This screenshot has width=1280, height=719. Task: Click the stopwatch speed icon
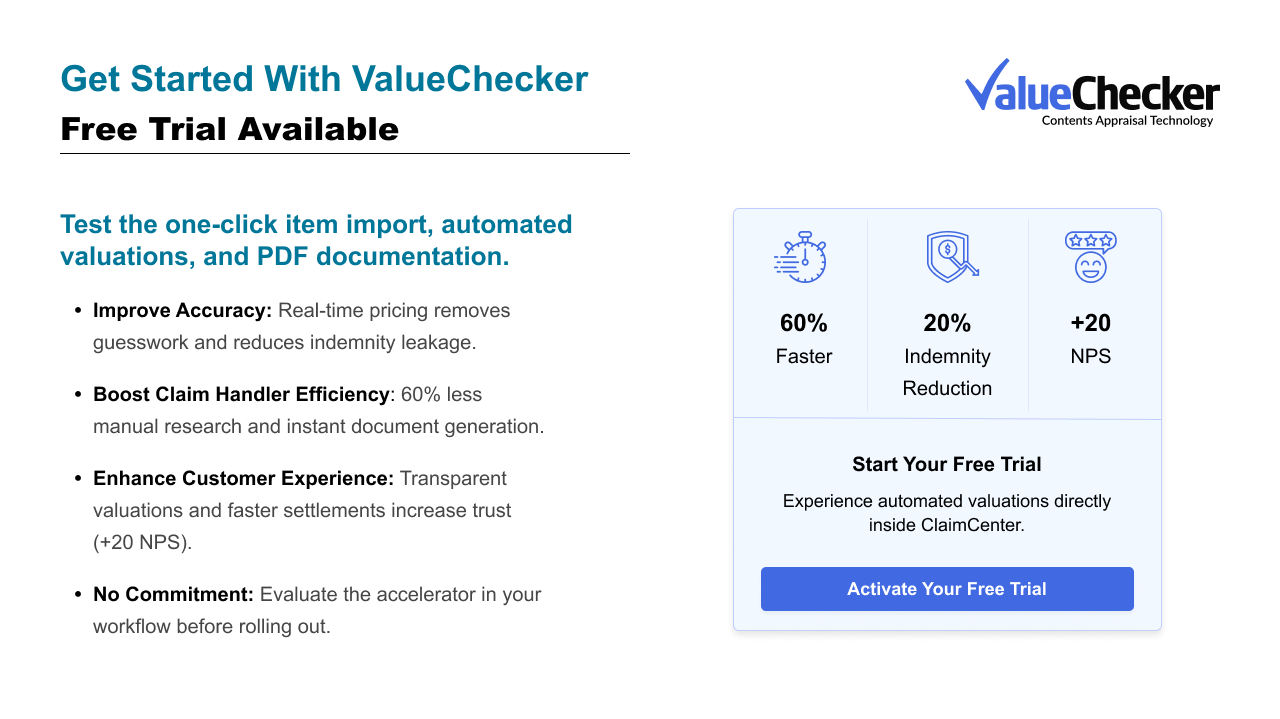801,257
